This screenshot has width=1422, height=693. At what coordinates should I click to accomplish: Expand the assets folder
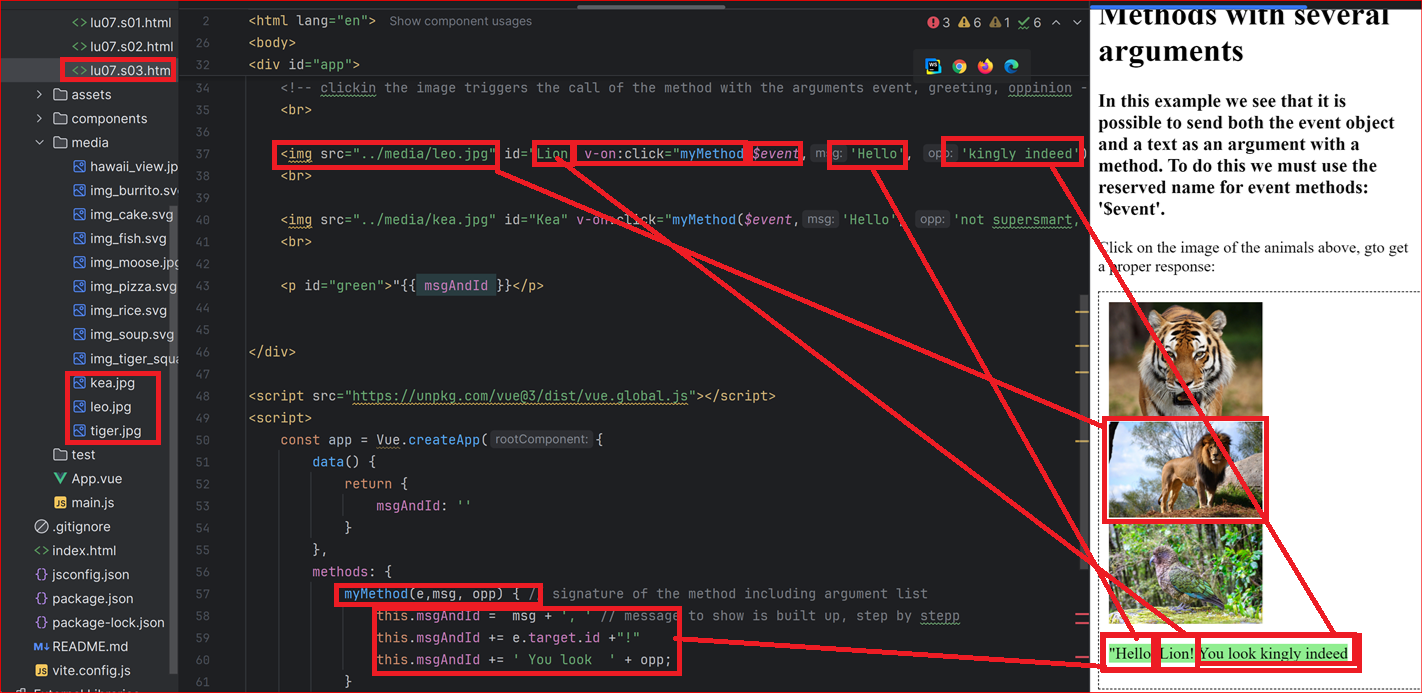[39, 94]
